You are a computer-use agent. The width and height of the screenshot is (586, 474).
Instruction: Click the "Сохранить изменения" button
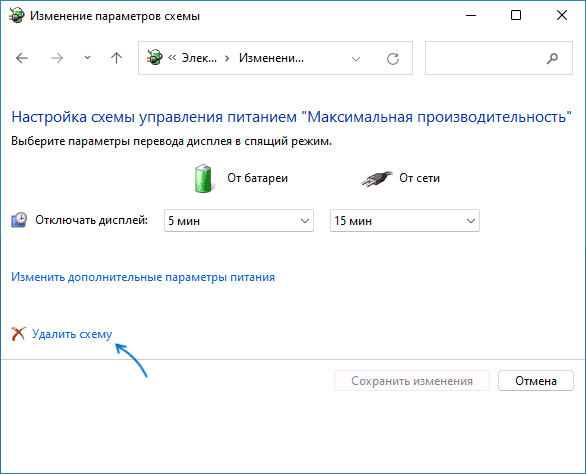pos(412,381)
